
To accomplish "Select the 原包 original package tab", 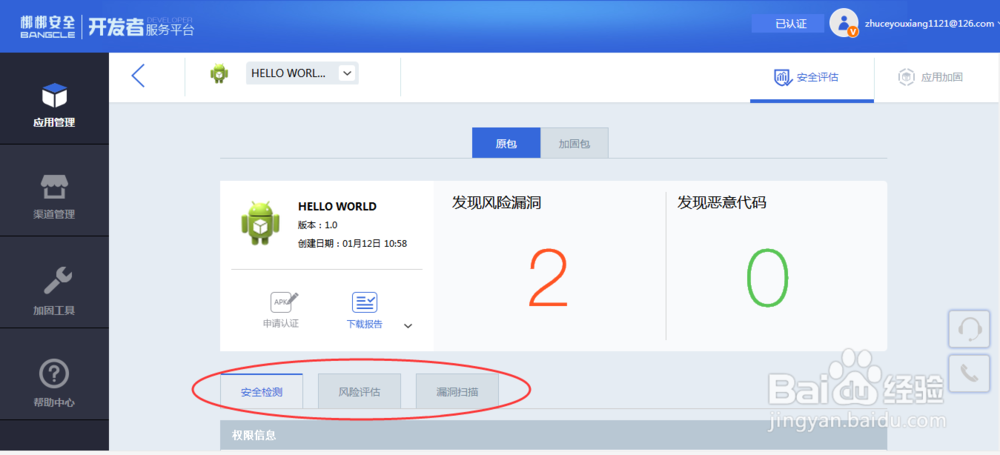I will coord(506,143).
